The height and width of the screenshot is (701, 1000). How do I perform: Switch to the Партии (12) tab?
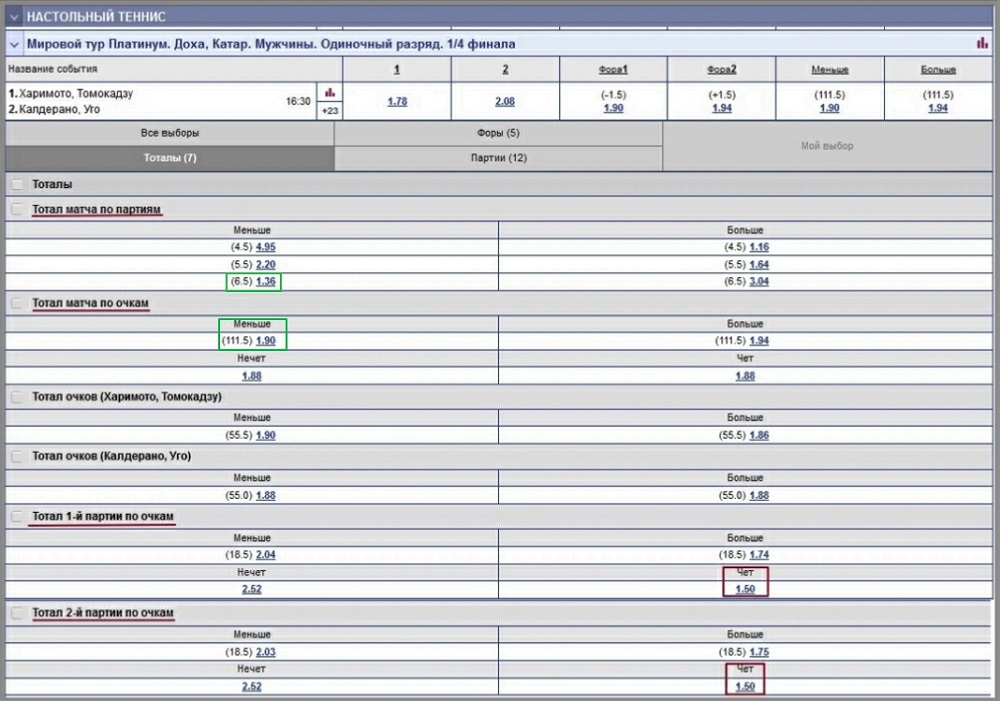(x=498, y=158)
